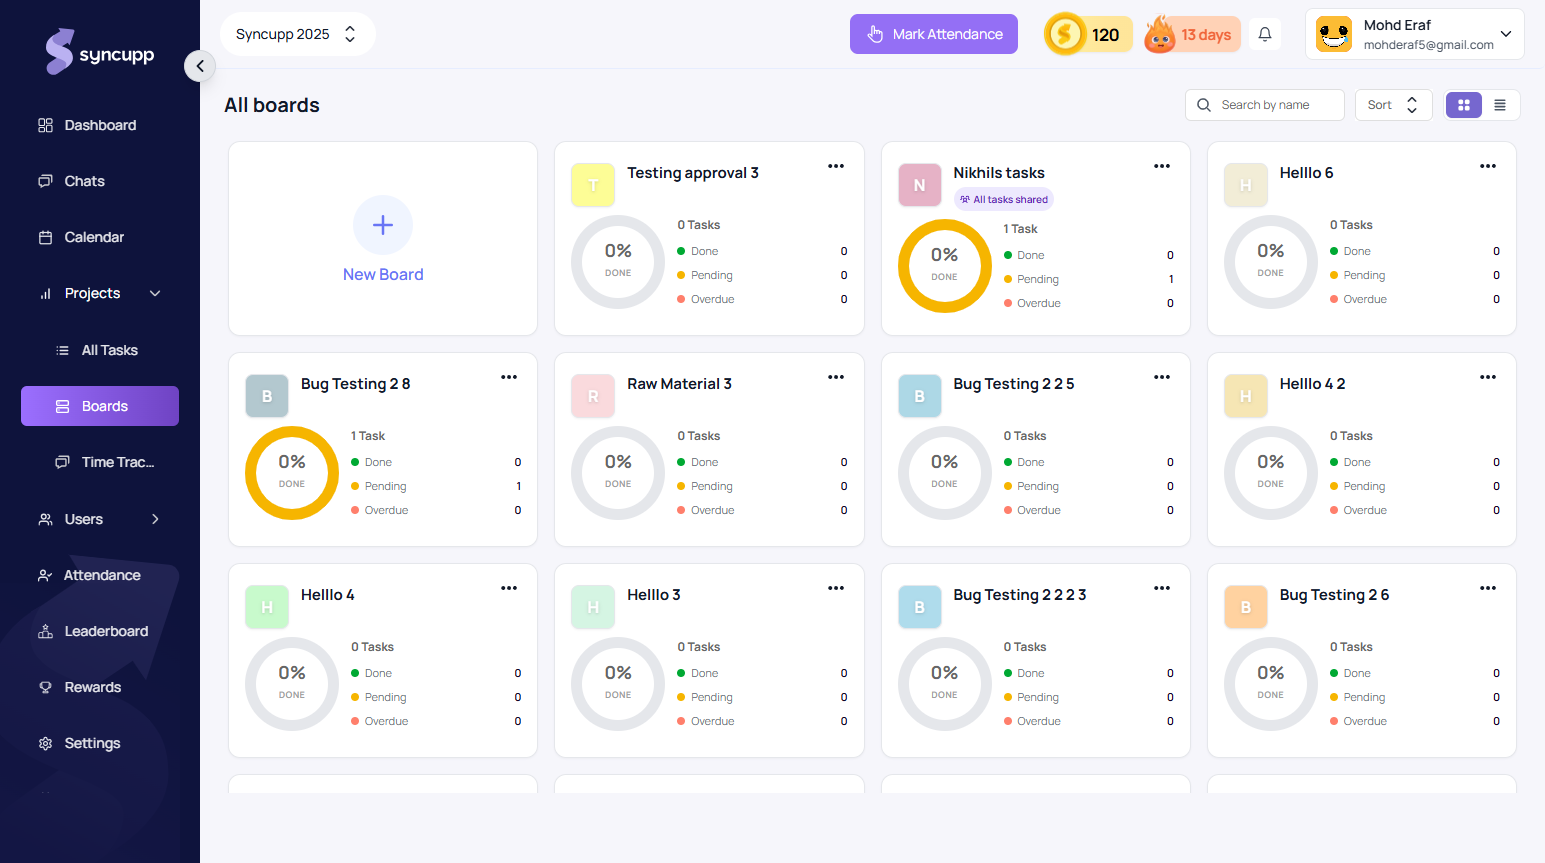
Task: Show options for Helllo 3 board
Action: coord(836,588)
